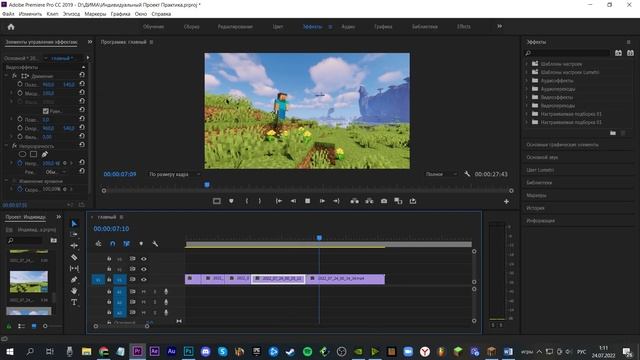Hide the V3 track eye
The height and width of the screenshot is (360, 640).
tap(144, 259)
